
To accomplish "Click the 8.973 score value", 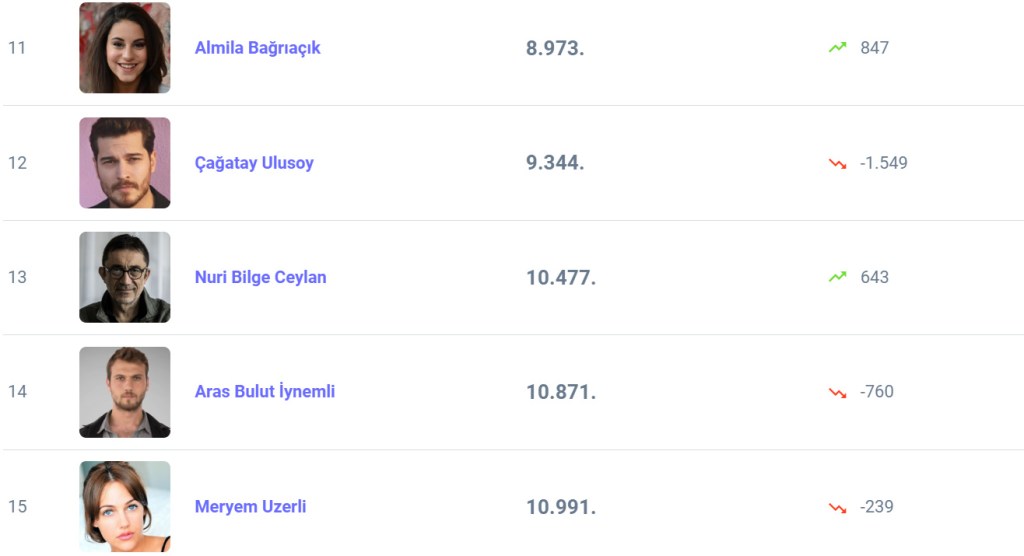I will [555, 48].
